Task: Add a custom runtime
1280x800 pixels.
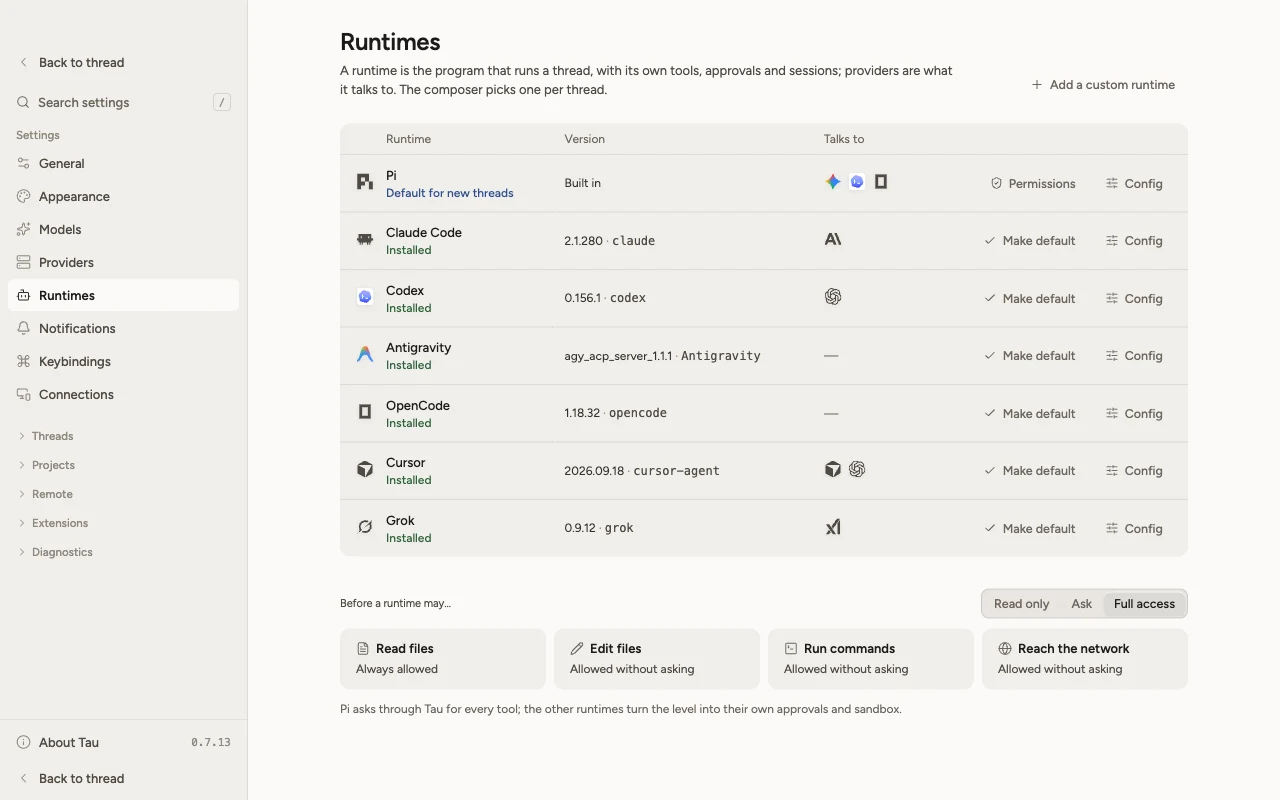Action: coord(1103,85)
